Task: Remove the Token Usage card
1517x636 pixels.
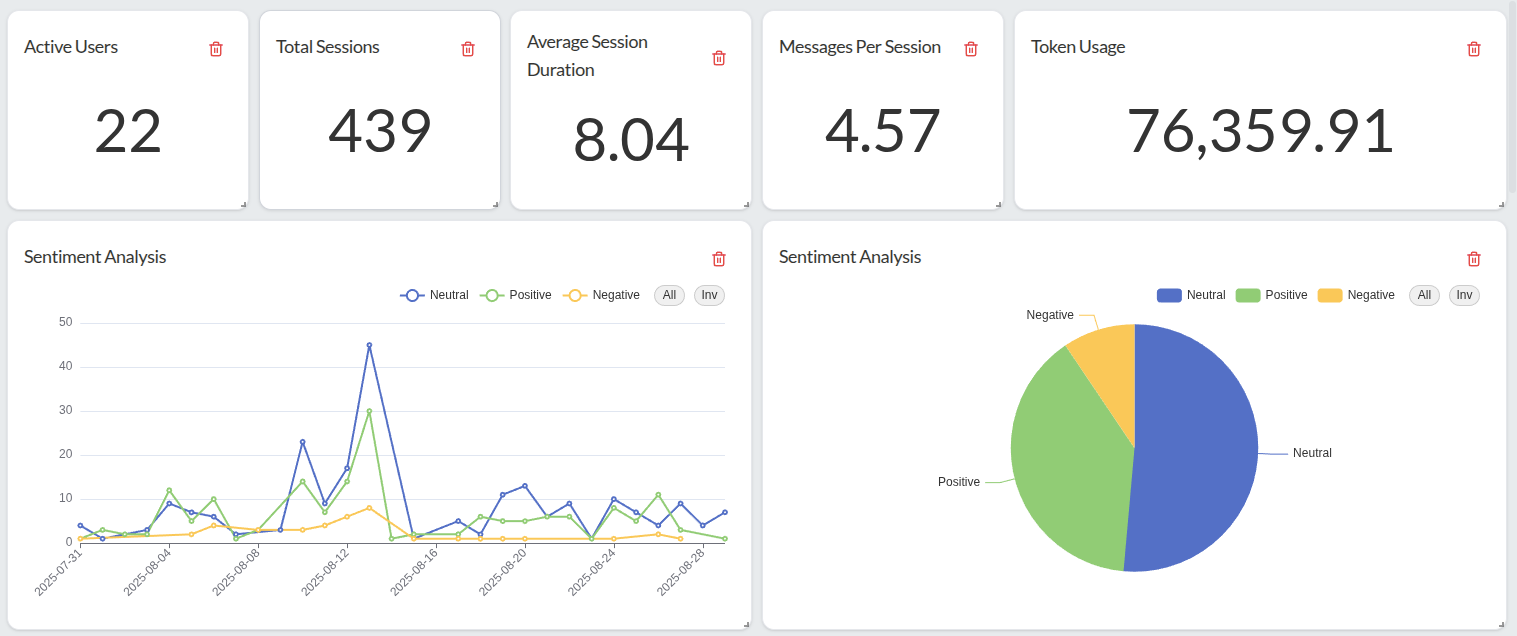Action: pos(1473,48)
